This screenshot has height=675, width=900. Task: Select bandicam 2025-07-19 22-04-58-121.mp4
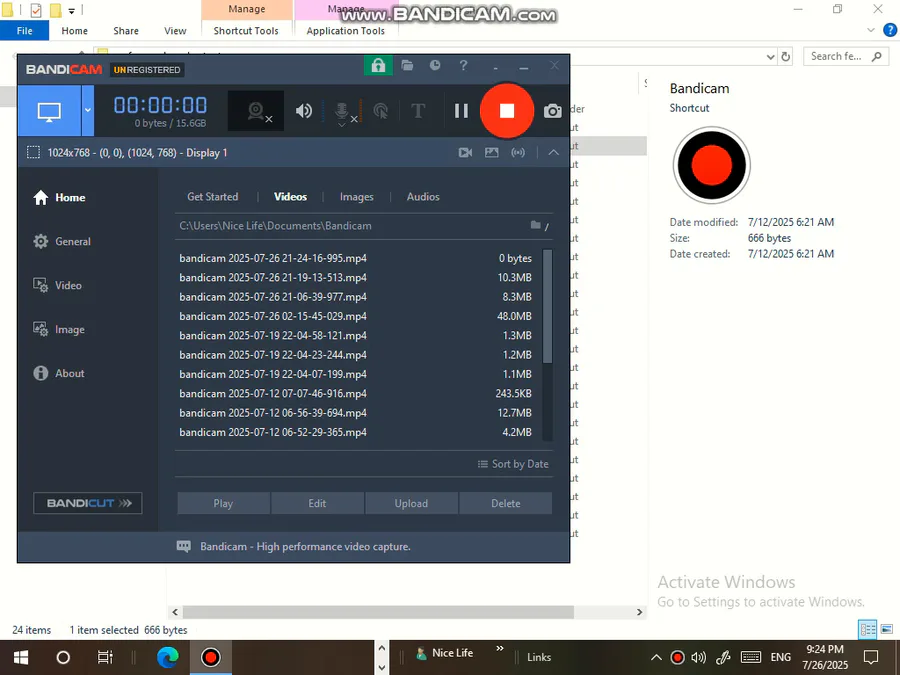356,336
